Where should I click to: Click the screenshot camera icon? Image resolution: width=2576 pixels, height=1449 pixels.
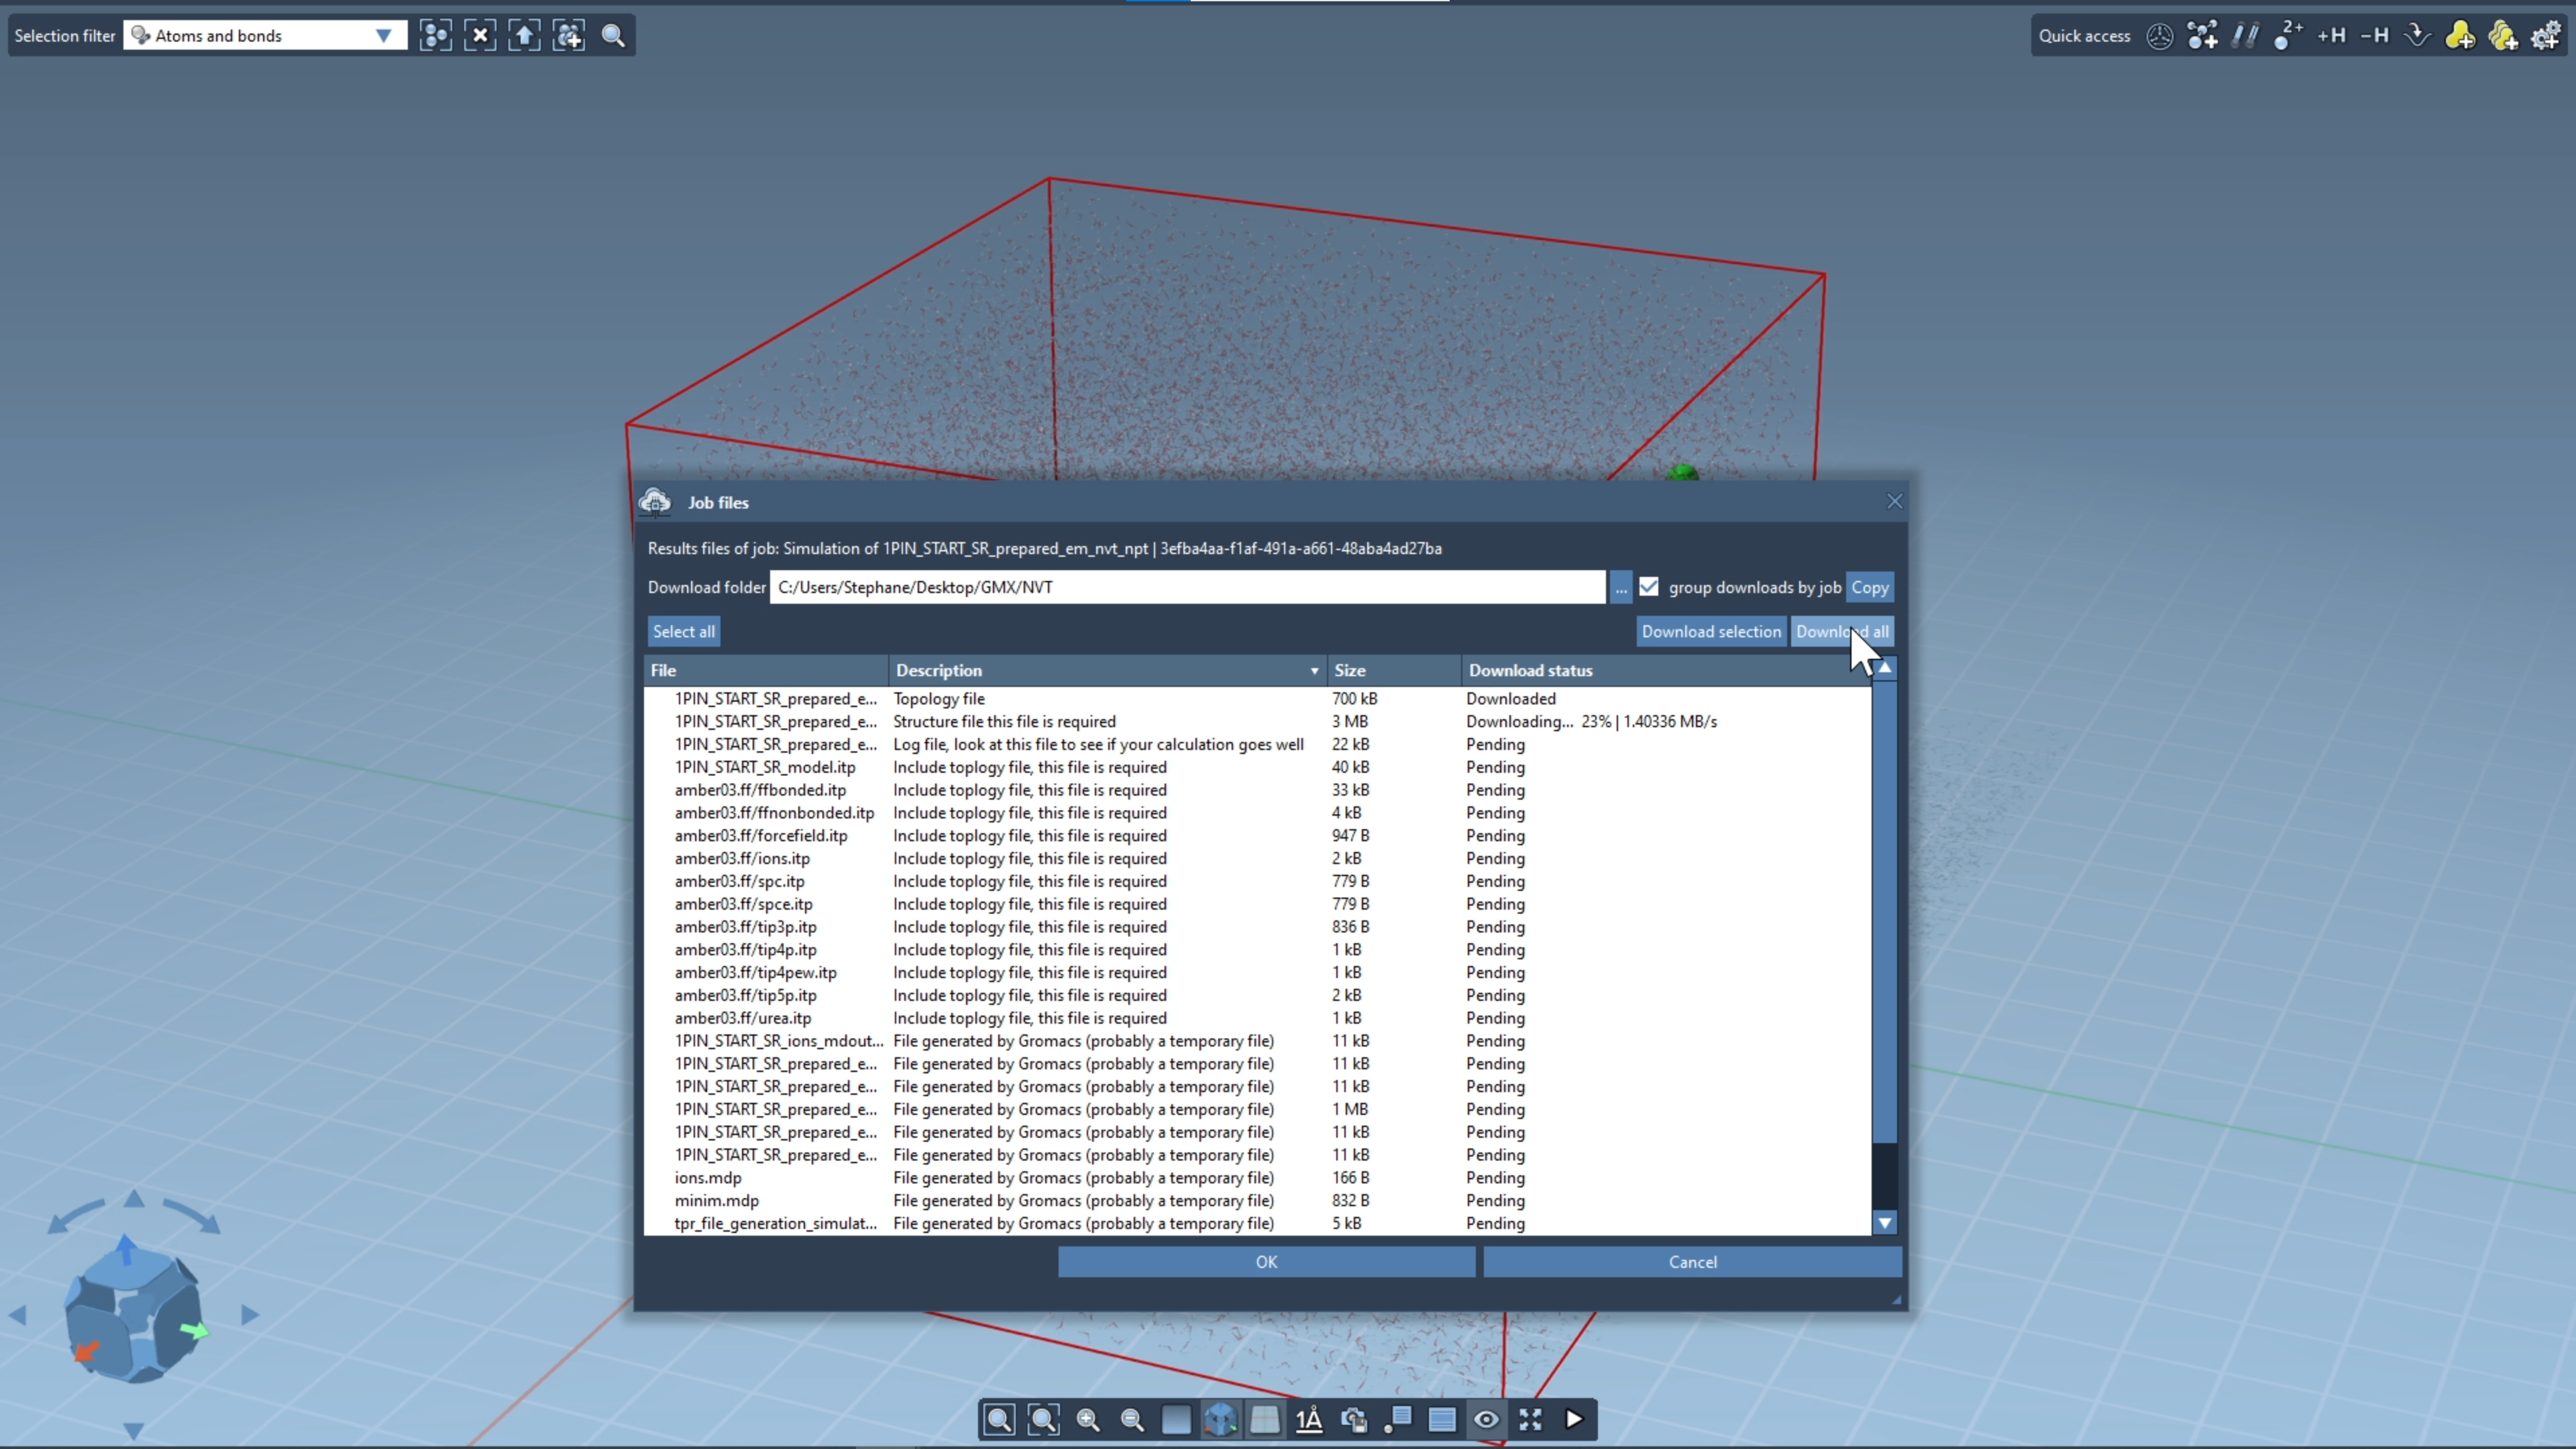pos(1354,1420)
